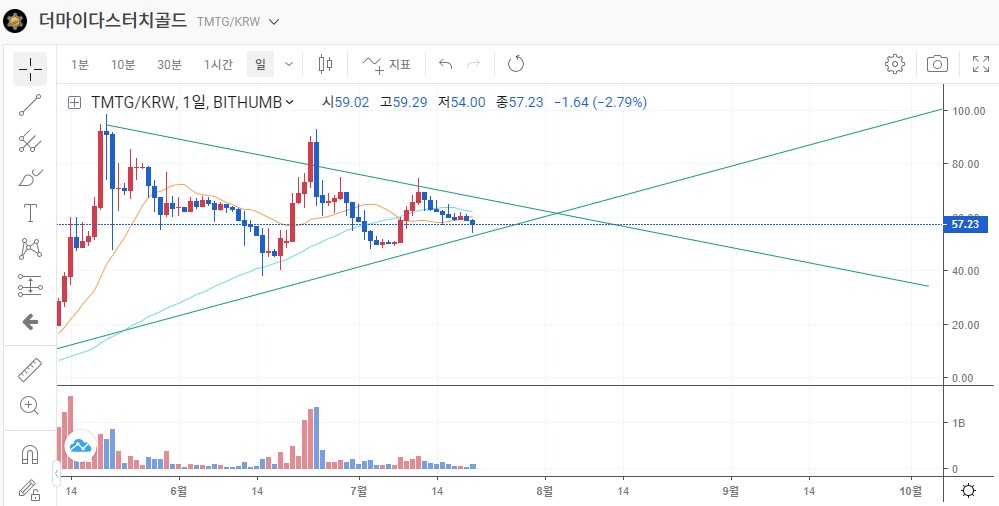Viewport: 999px width, 506px height.
Task: Select the trend line drawing tool
Action: pos(30,105)
